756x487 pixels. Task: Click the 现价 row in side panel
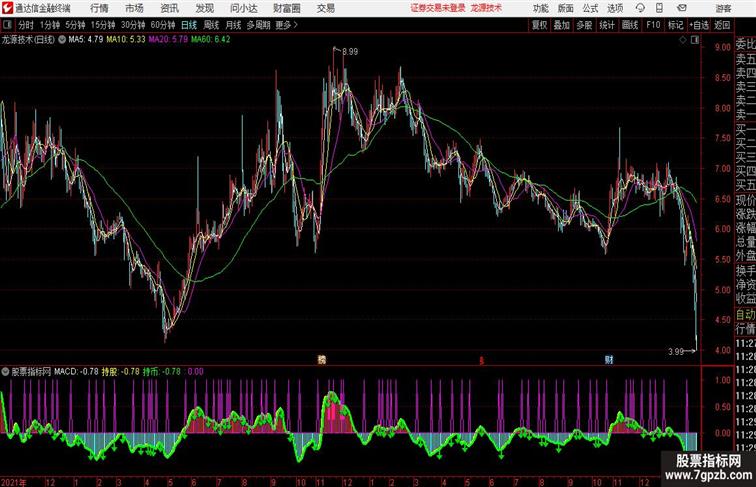(x=745, y=200)
